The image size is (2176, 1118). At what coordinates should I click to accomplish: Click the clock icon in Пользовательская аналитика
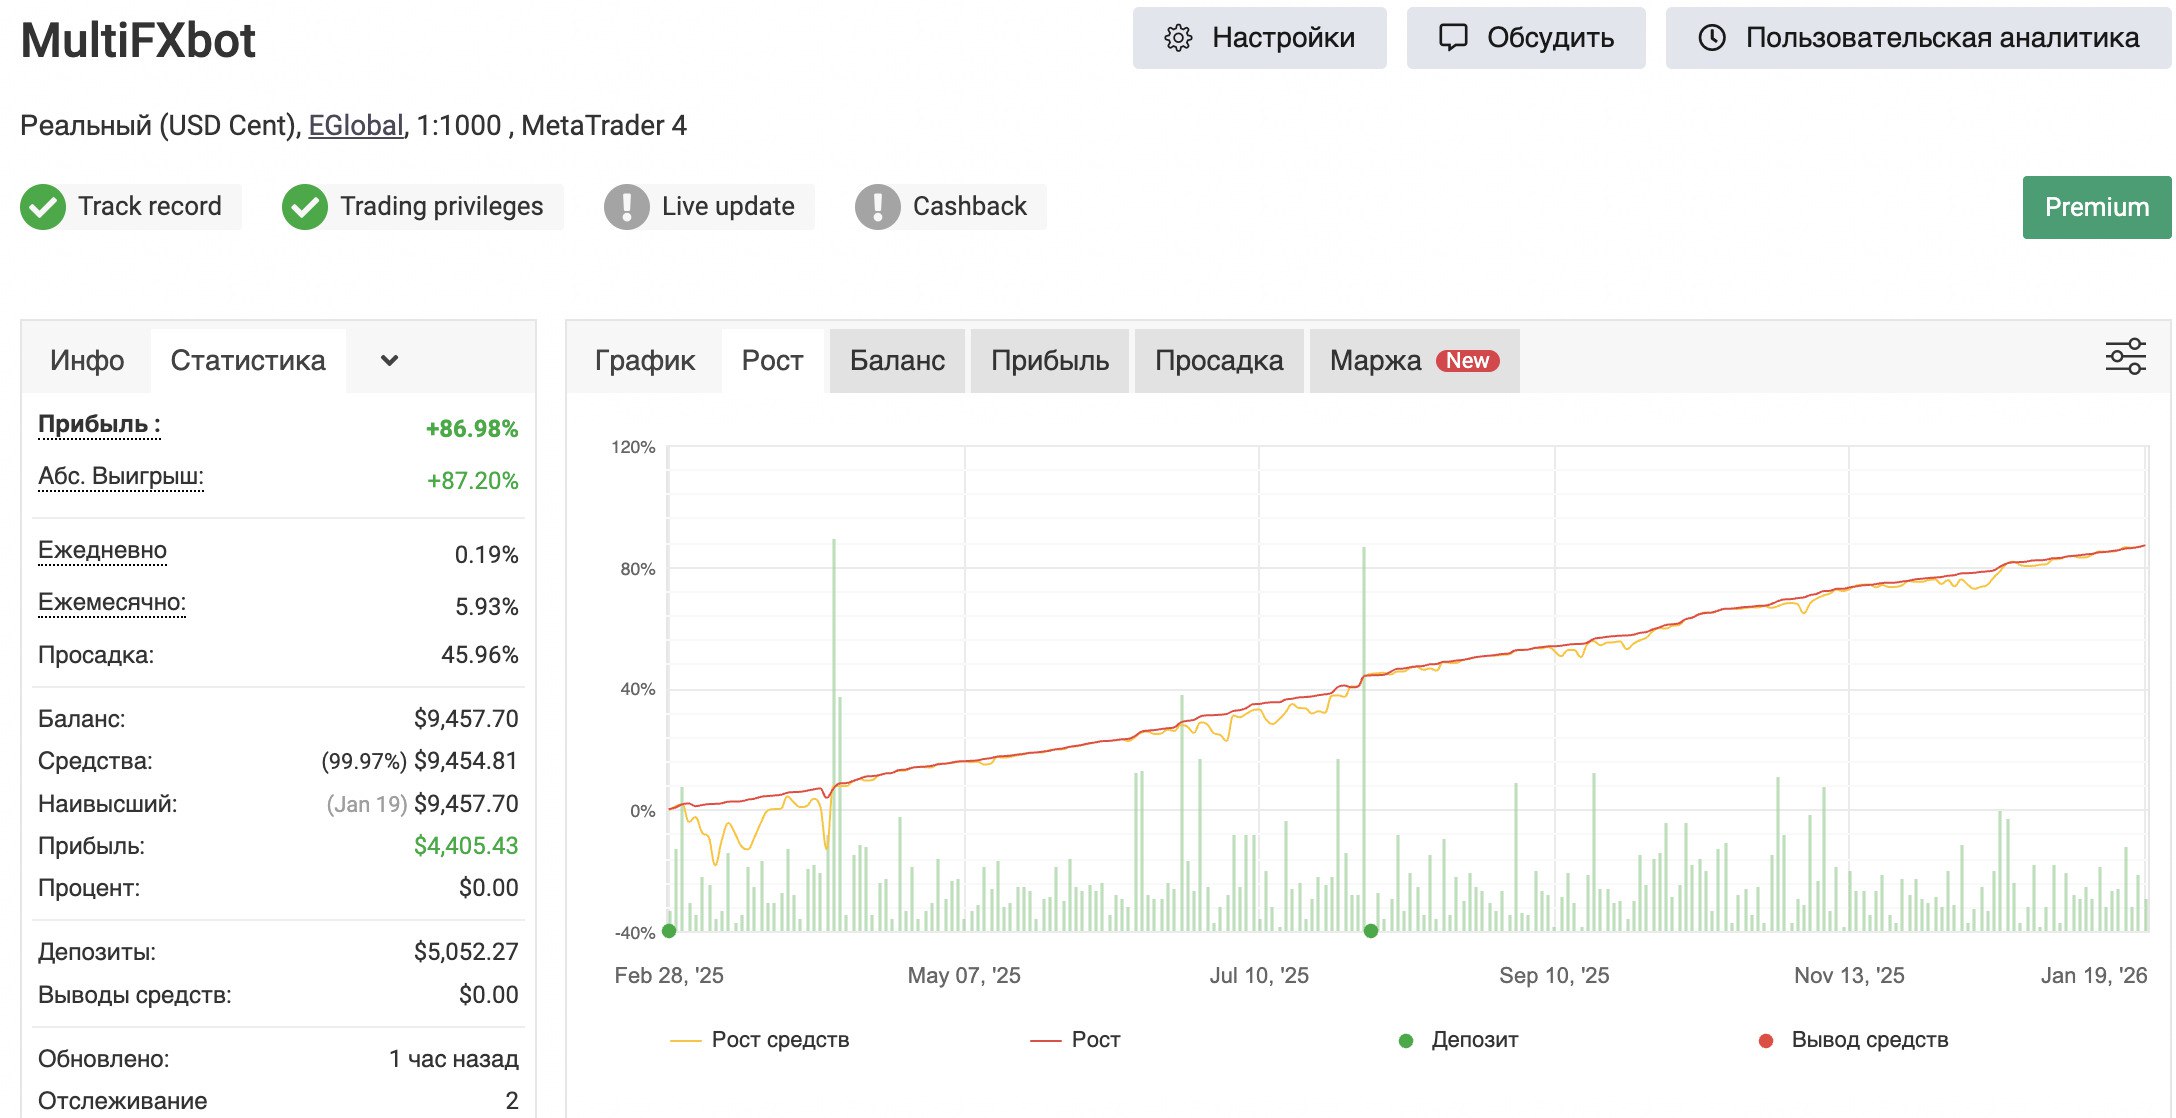pos(1712,38)
